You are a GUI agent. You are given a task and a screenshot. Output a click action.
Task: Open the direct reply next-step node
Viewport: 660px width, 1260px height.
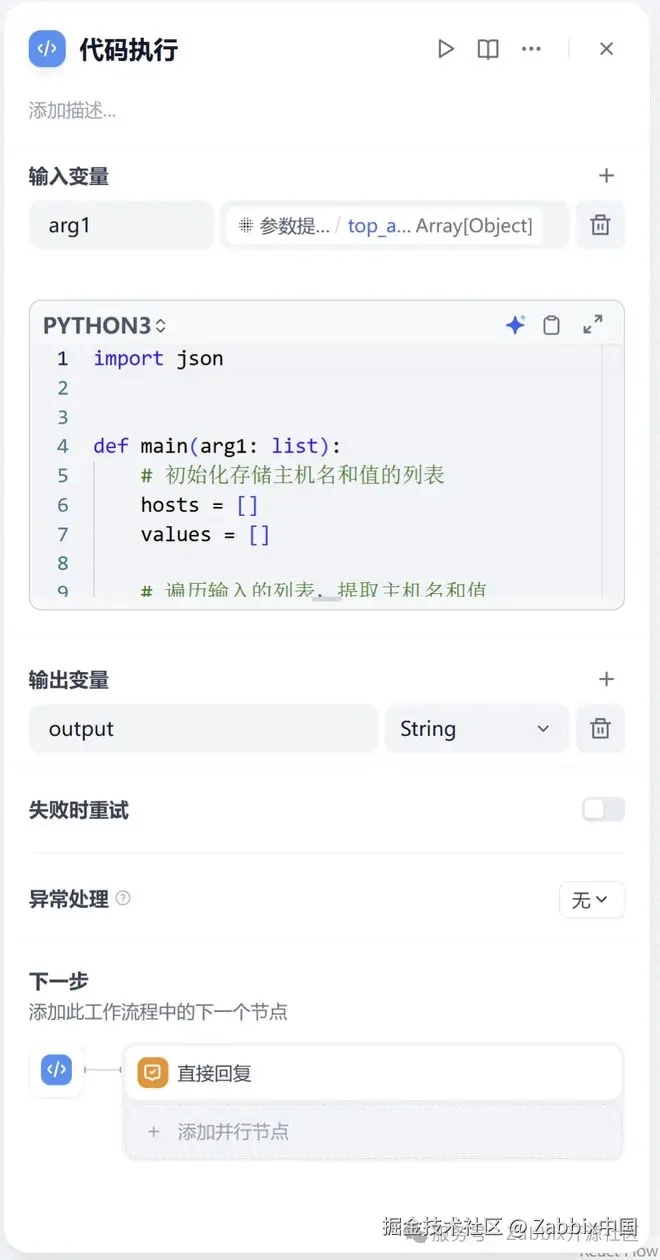[x=372, y=1074]
